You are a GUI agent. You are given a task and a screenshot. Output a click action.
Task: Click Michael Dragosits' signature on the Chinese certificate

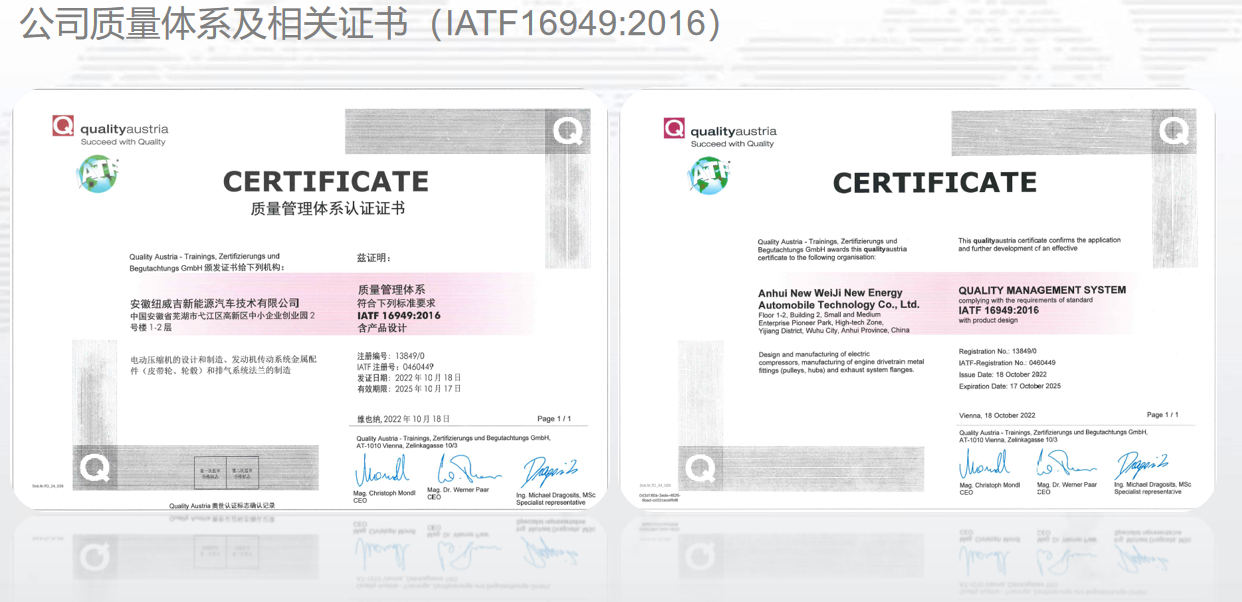coord(549,470)
